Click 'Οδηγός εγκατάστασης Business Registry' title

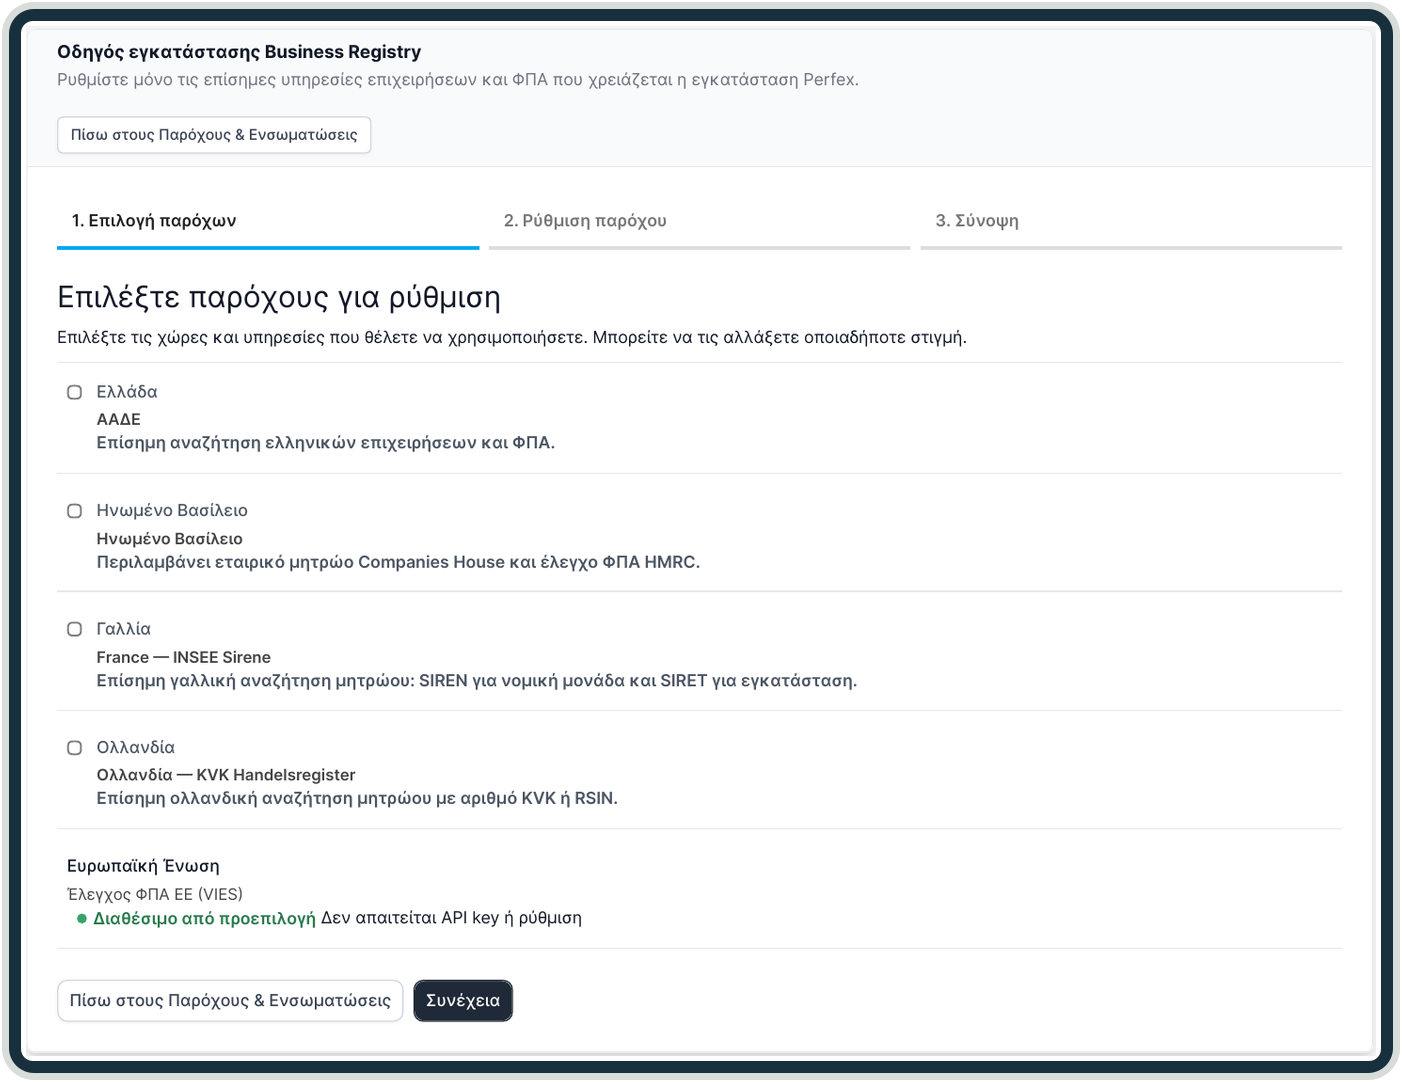(239, 52)
